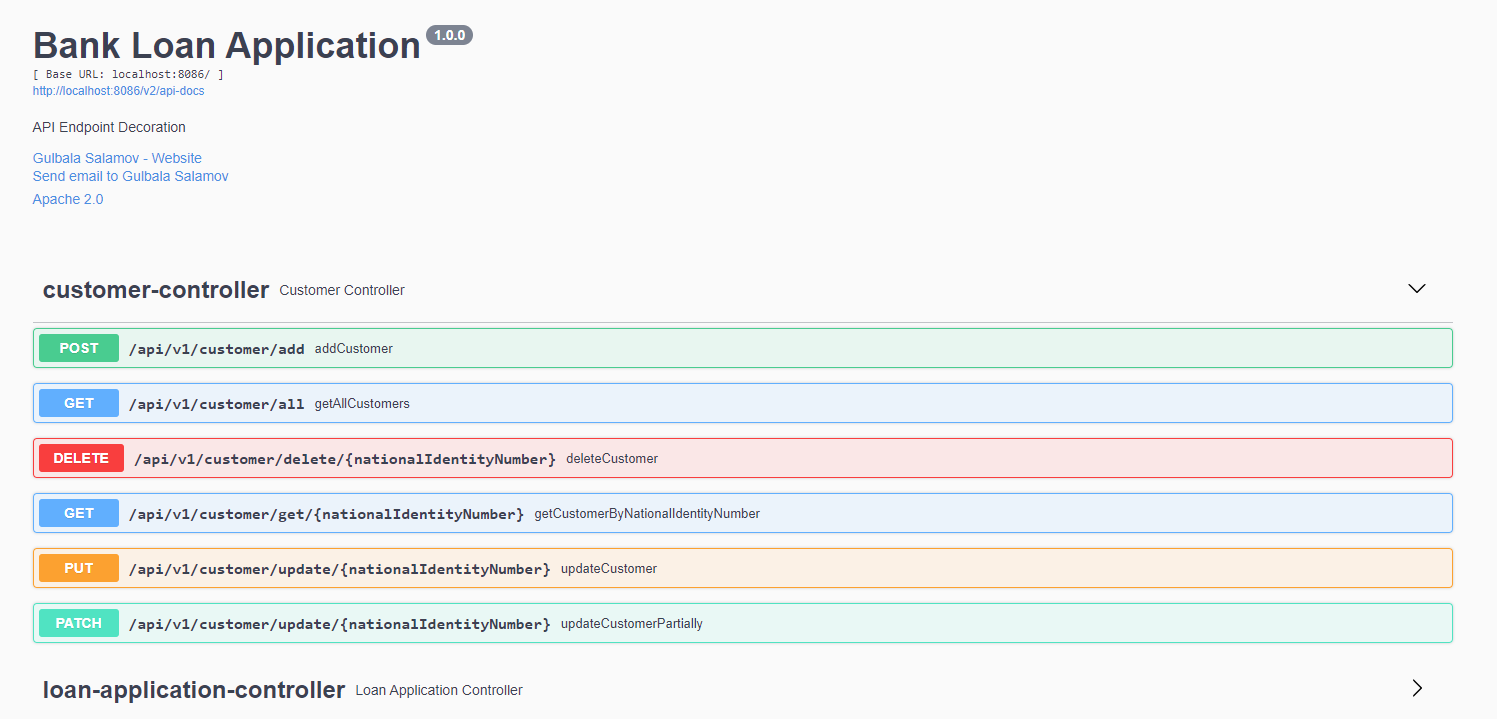The image size is (1497, 719).
Task: Click the GET badge for getAllCustomers
Action: 79,403
